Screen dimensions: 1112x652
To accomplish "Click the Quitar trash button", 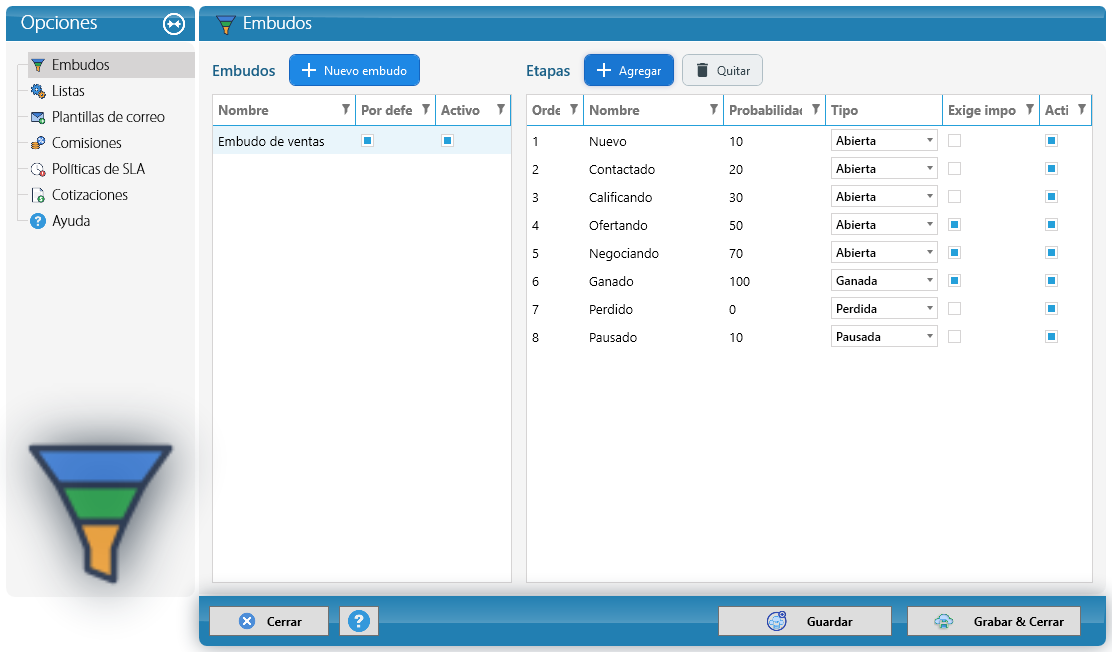I will click(x=722, y=70).
